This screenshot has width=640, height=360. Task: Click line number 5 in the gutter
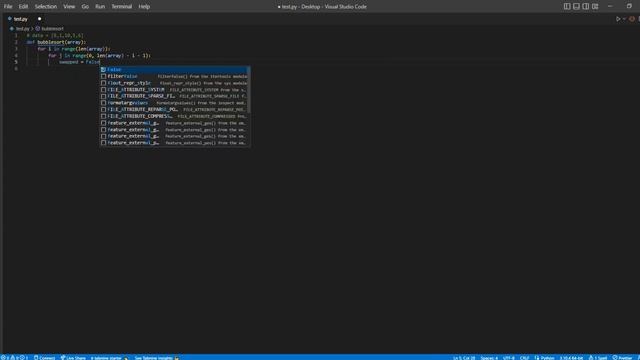[x=16, y=62]
